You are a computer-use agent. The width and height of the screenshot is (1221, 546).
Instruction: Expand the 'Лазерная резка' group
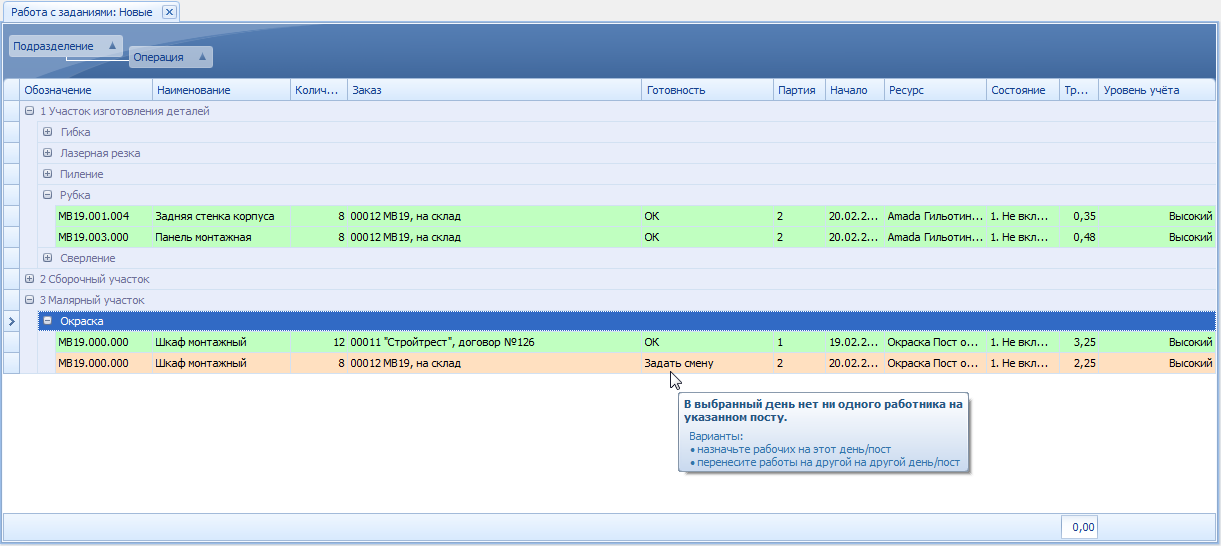pos(48,153)
